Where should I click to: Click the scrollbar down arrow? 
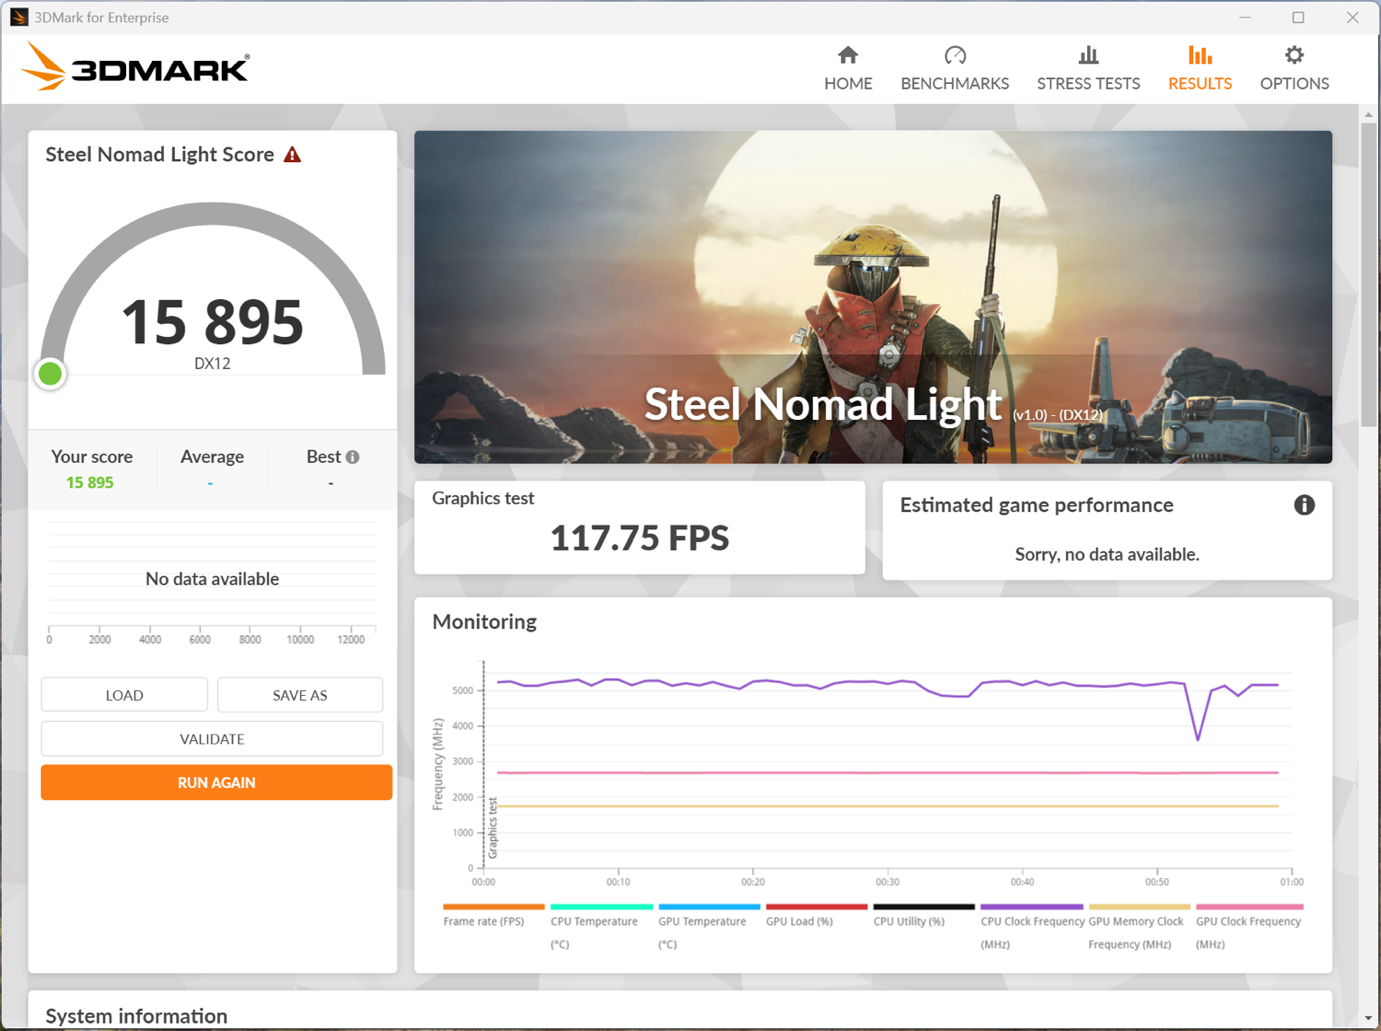coord(1368,1019)
